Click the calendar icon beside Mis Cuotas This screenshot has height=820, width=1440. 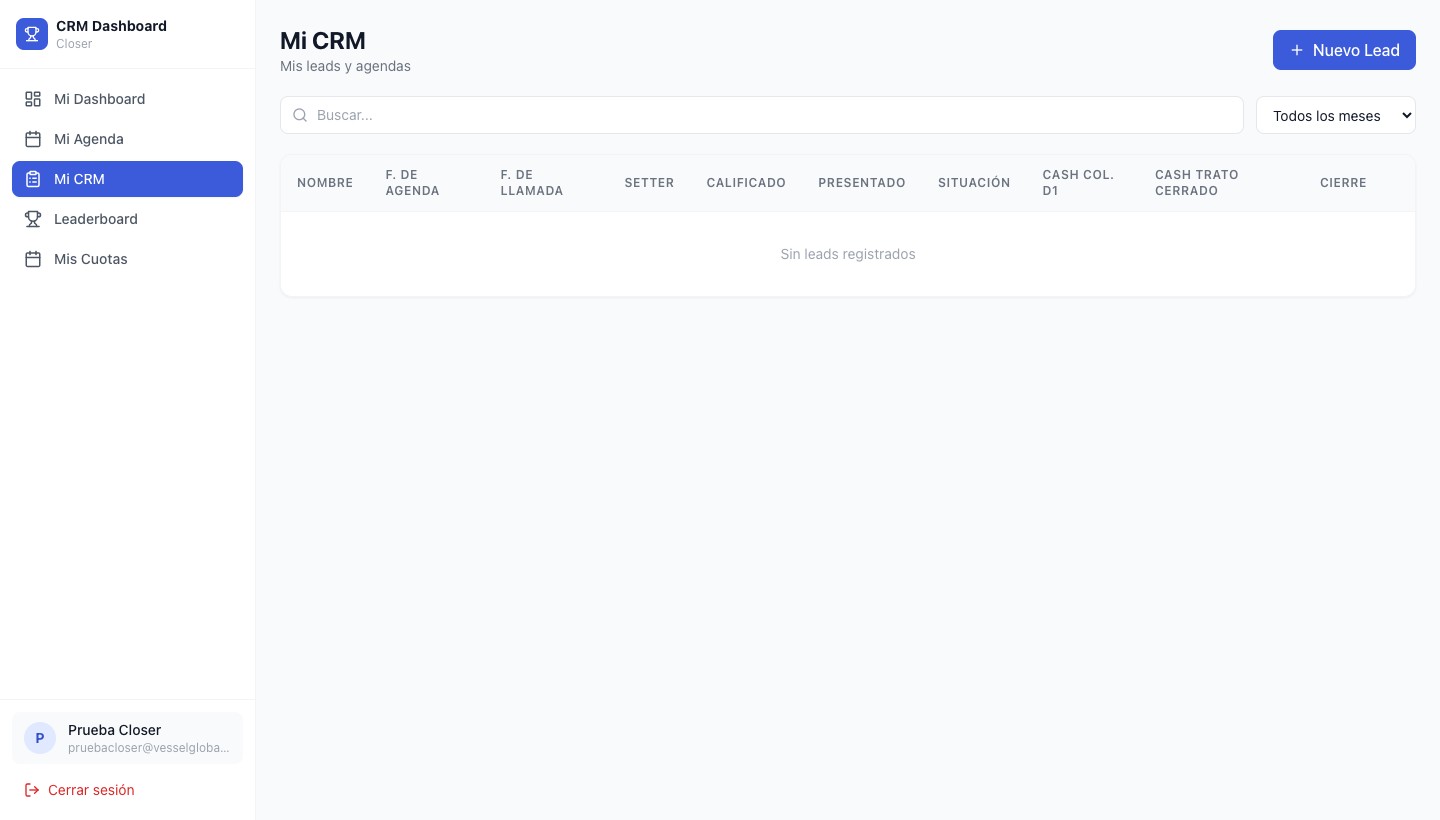[33, 259]
